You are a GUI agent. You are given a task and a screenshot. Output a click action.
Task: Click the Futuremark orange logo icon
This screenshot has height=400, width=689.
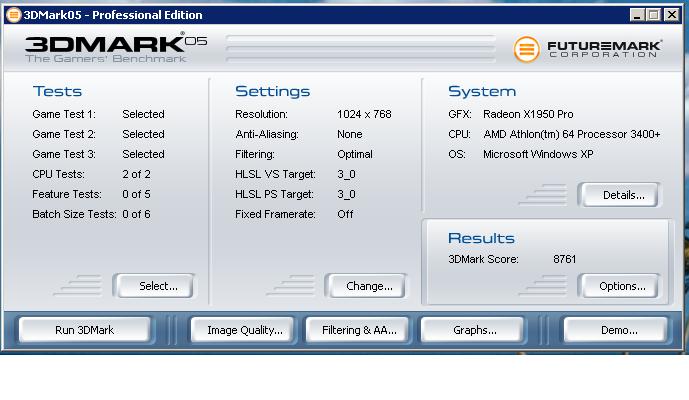coord(526,49)
